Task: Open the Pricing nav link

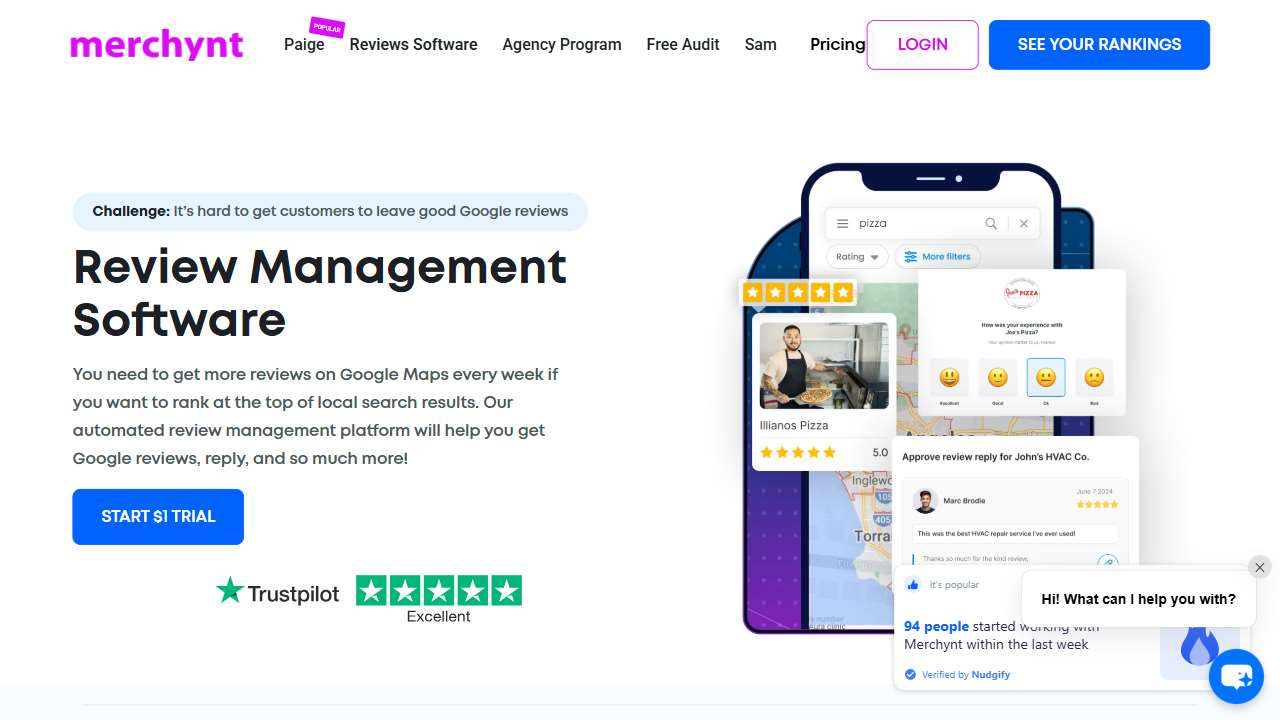Action: tap(837, 44)
